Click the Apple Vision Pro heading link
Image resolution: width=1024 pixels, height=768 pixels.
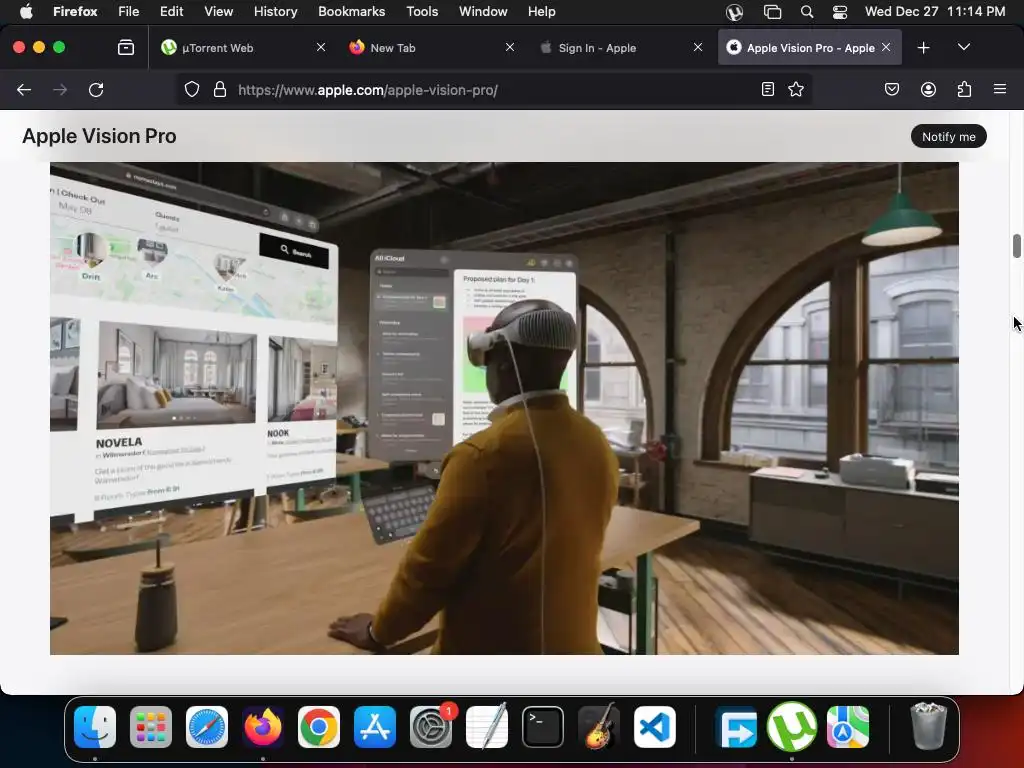(x=99, y=136)
